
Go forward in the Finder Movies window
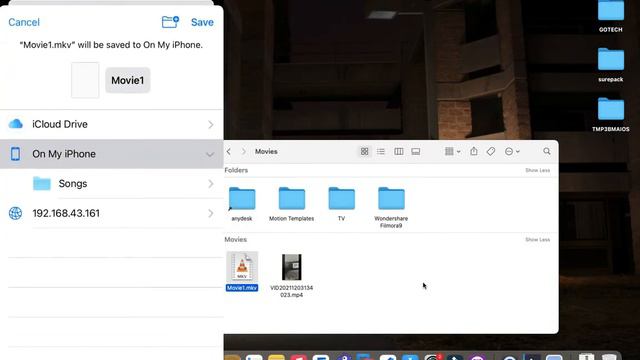point(244,151)
